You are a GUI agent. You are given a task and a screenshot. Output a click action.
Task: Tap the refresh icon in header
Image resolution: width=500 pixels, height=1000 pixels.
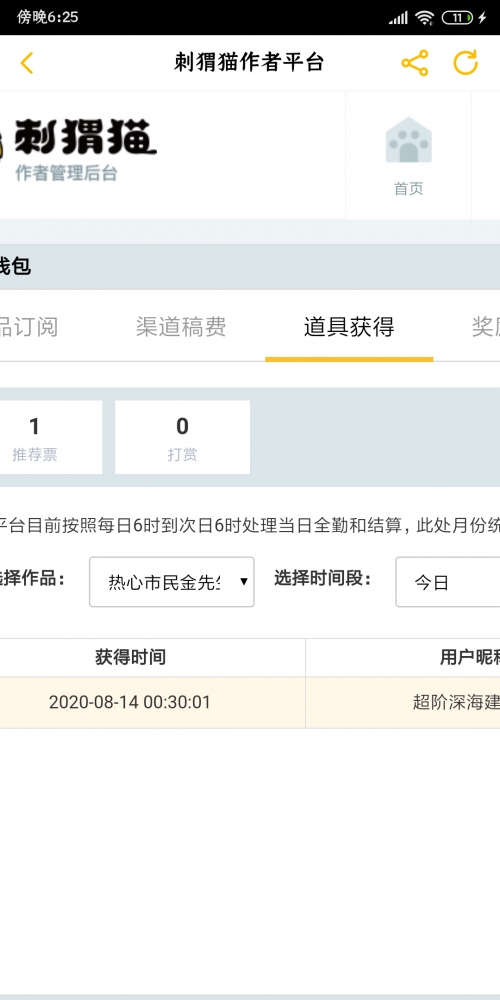click(x=466, y=63)
